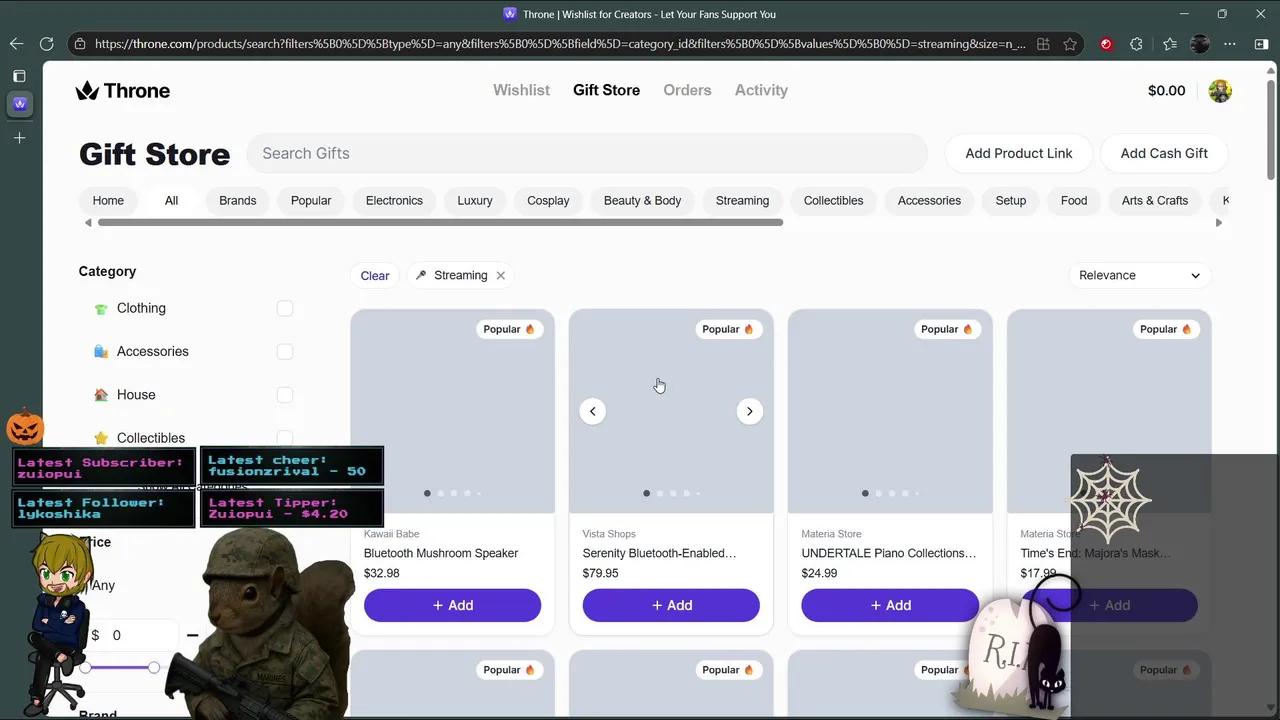Bookmark this page with star icon

coord(1070,44)
